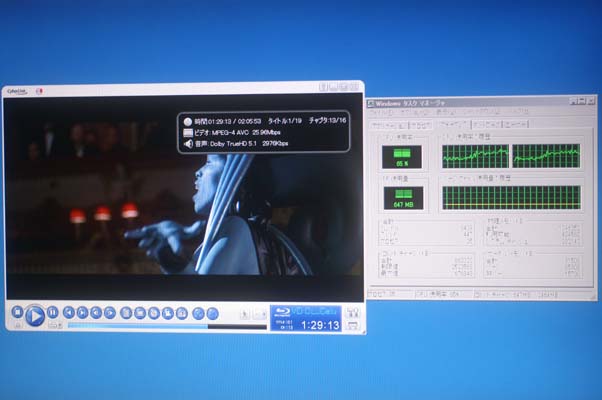Switch to the ネットワーク tab in Task Manager
The width and height of the screenshot is (602, 400).
[486, 125]
